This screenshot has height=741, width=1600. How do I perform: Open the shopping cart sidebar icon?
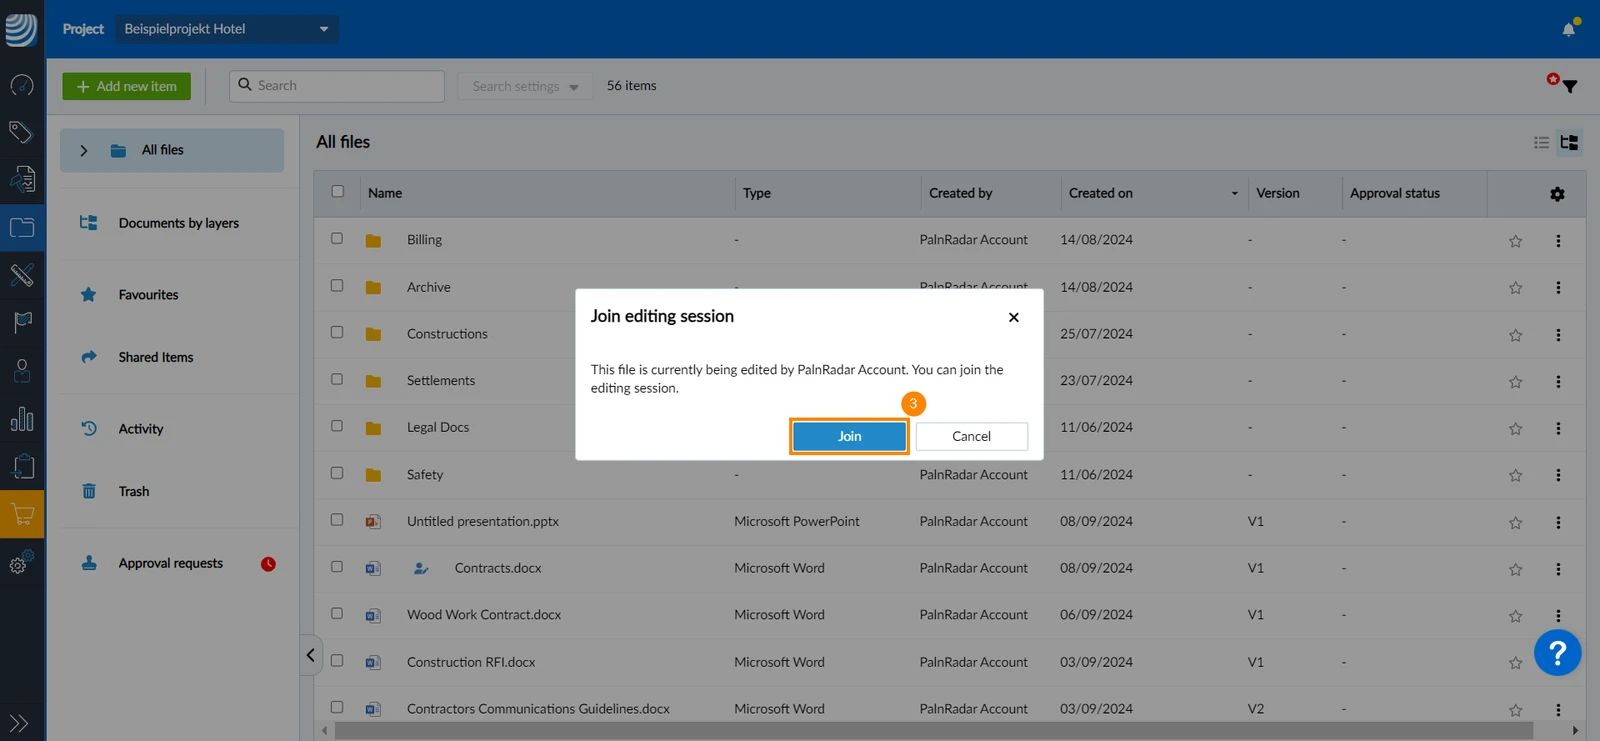tap(22, 515)
